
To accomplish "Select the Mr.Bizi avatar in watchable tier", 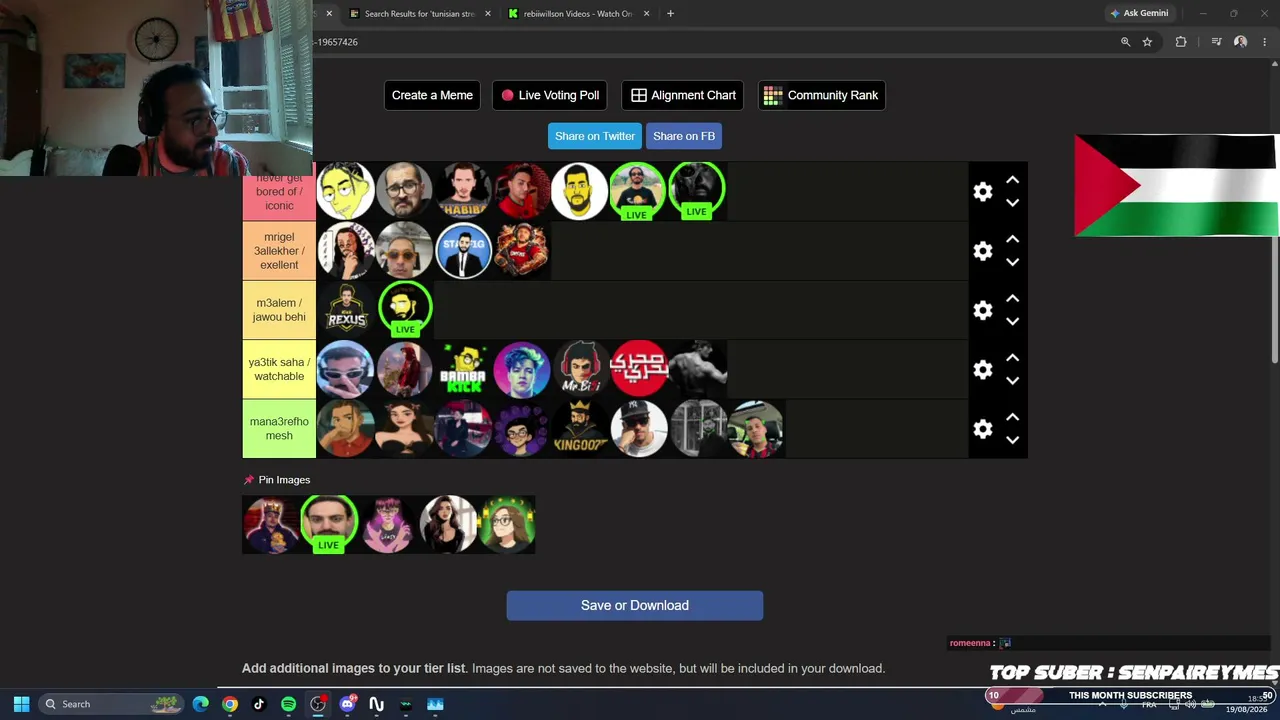I will click(x=580, y=370).
